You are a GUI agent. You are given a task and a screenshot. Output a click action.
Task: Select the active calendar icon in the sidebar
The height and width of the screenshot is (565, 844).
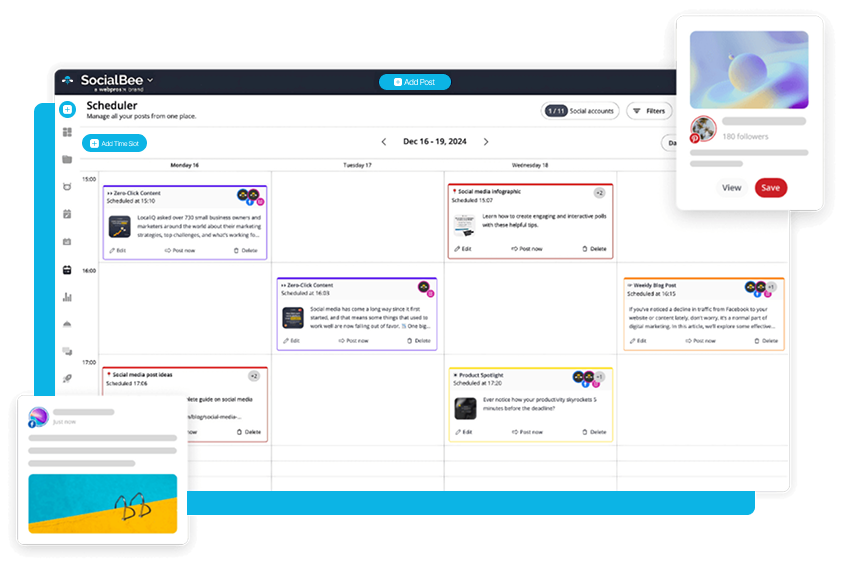click(67, 269)
